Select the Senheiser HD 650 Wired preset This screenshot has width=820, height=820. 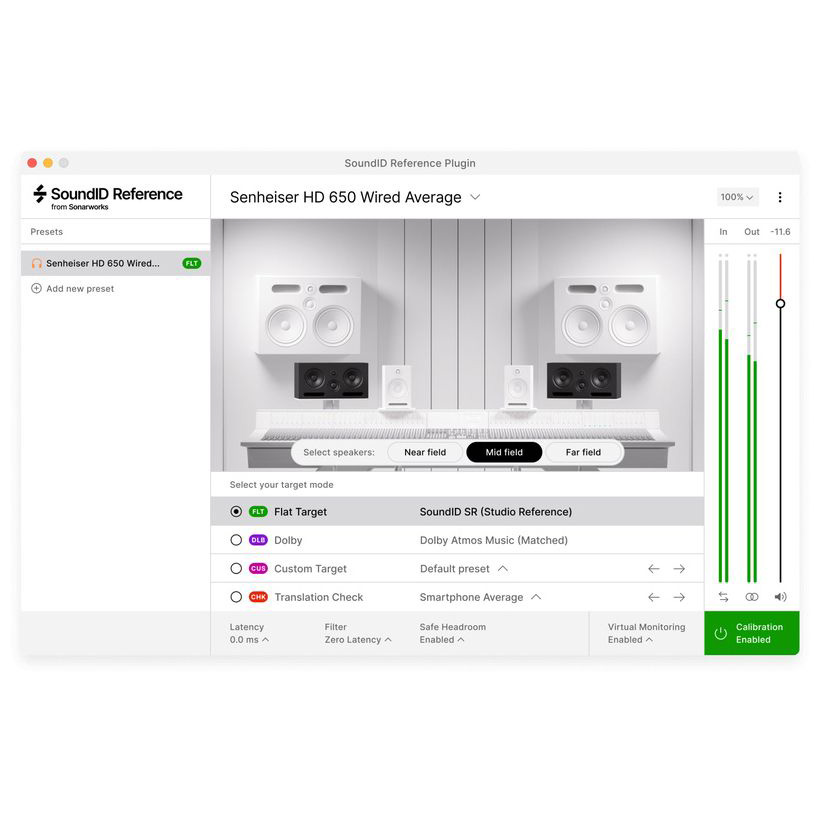click(116, 263)
